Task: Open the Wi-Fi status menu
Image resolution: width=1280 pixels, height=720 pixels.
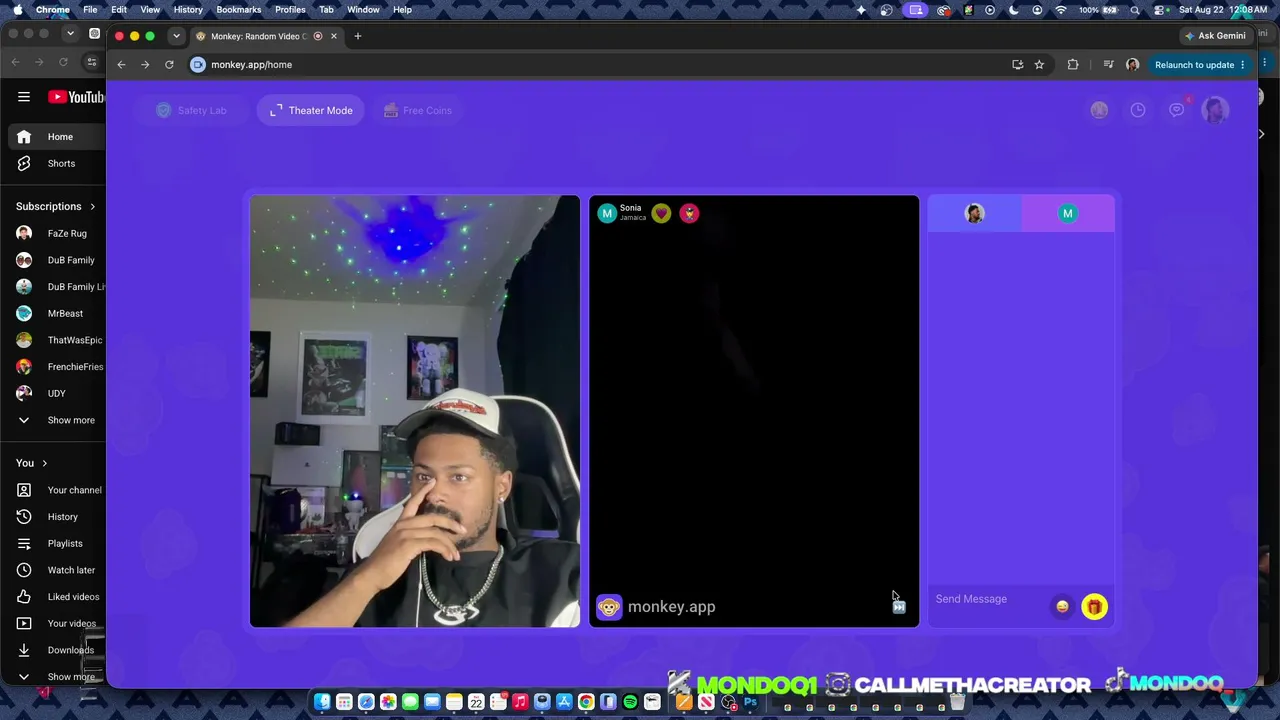Action: [x=1061, y=10]
